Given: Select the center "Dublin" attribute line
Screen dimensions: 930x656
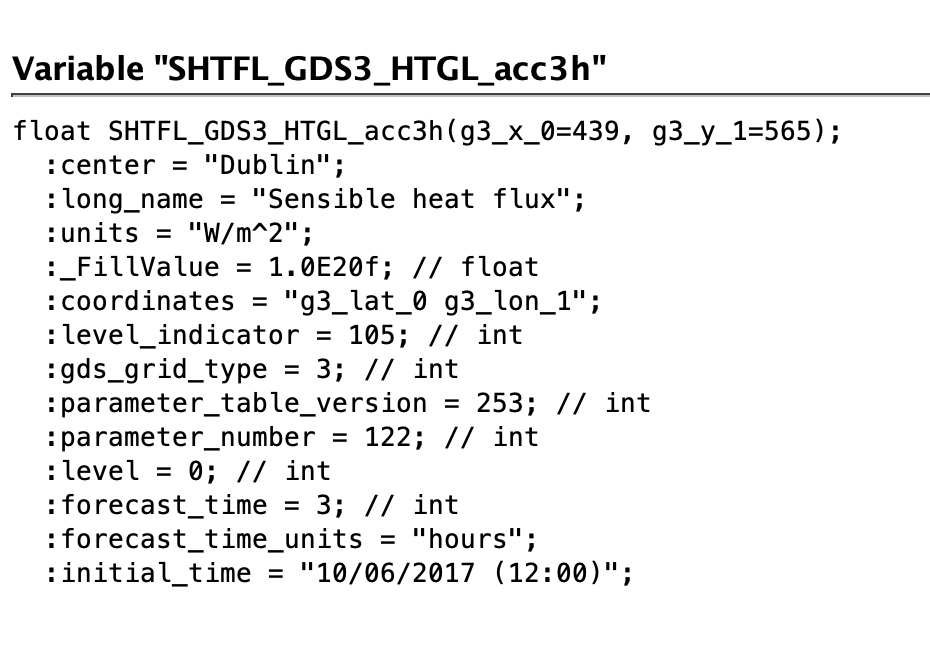Looking at the screenshot, I should (195, 165).
